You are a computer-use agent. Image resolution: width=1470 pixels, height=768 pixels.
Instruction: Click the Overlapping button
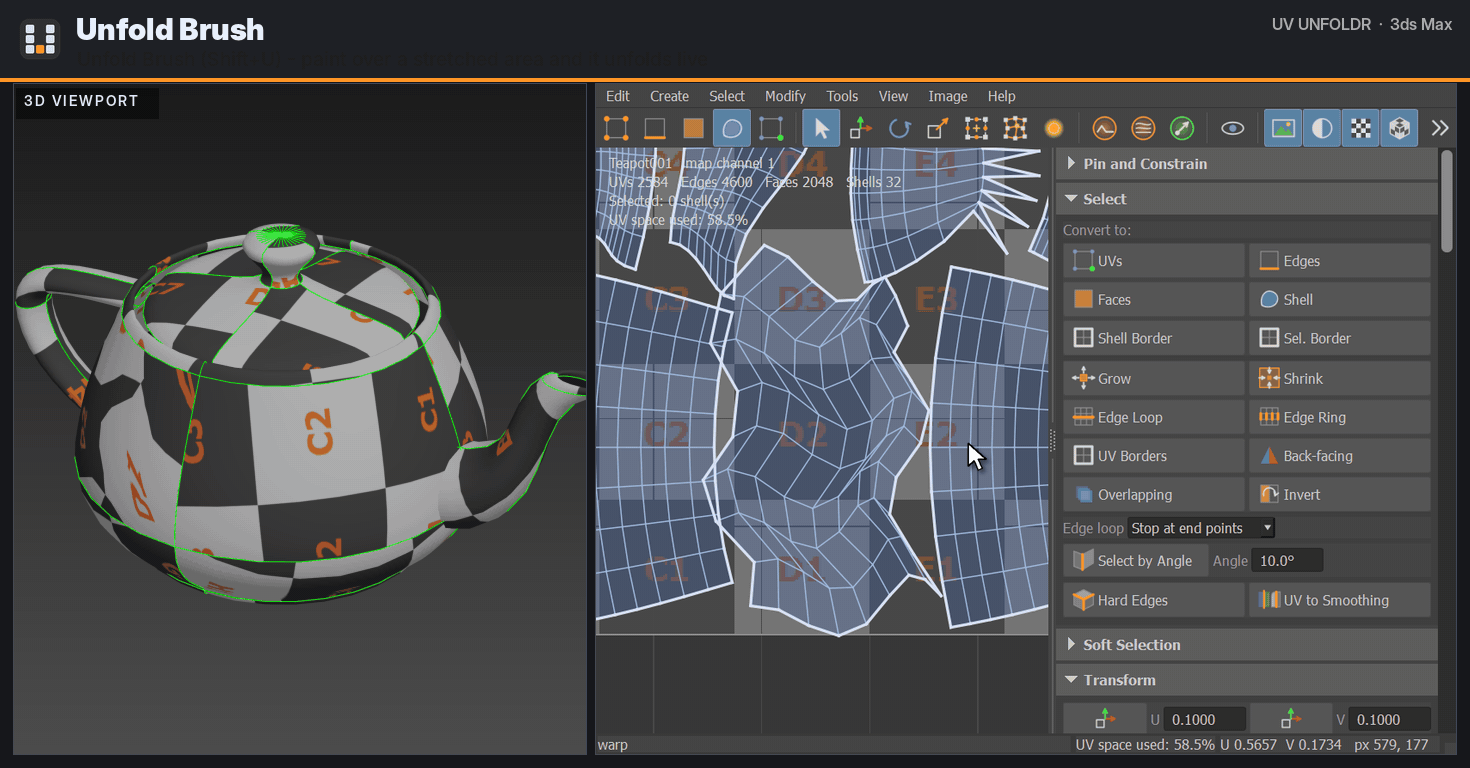[1154, 495]
